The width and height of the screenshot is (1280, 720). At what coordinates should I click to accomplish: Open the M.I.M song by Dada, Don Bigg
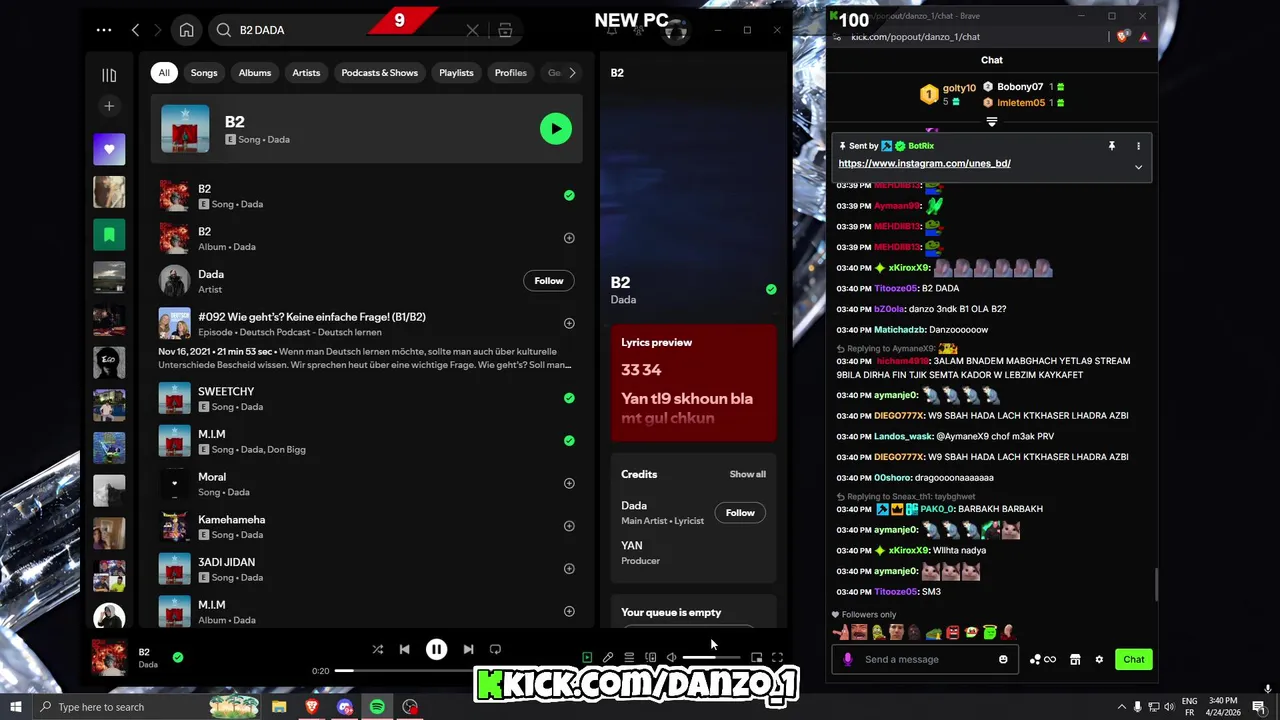[x=366, y=441]
